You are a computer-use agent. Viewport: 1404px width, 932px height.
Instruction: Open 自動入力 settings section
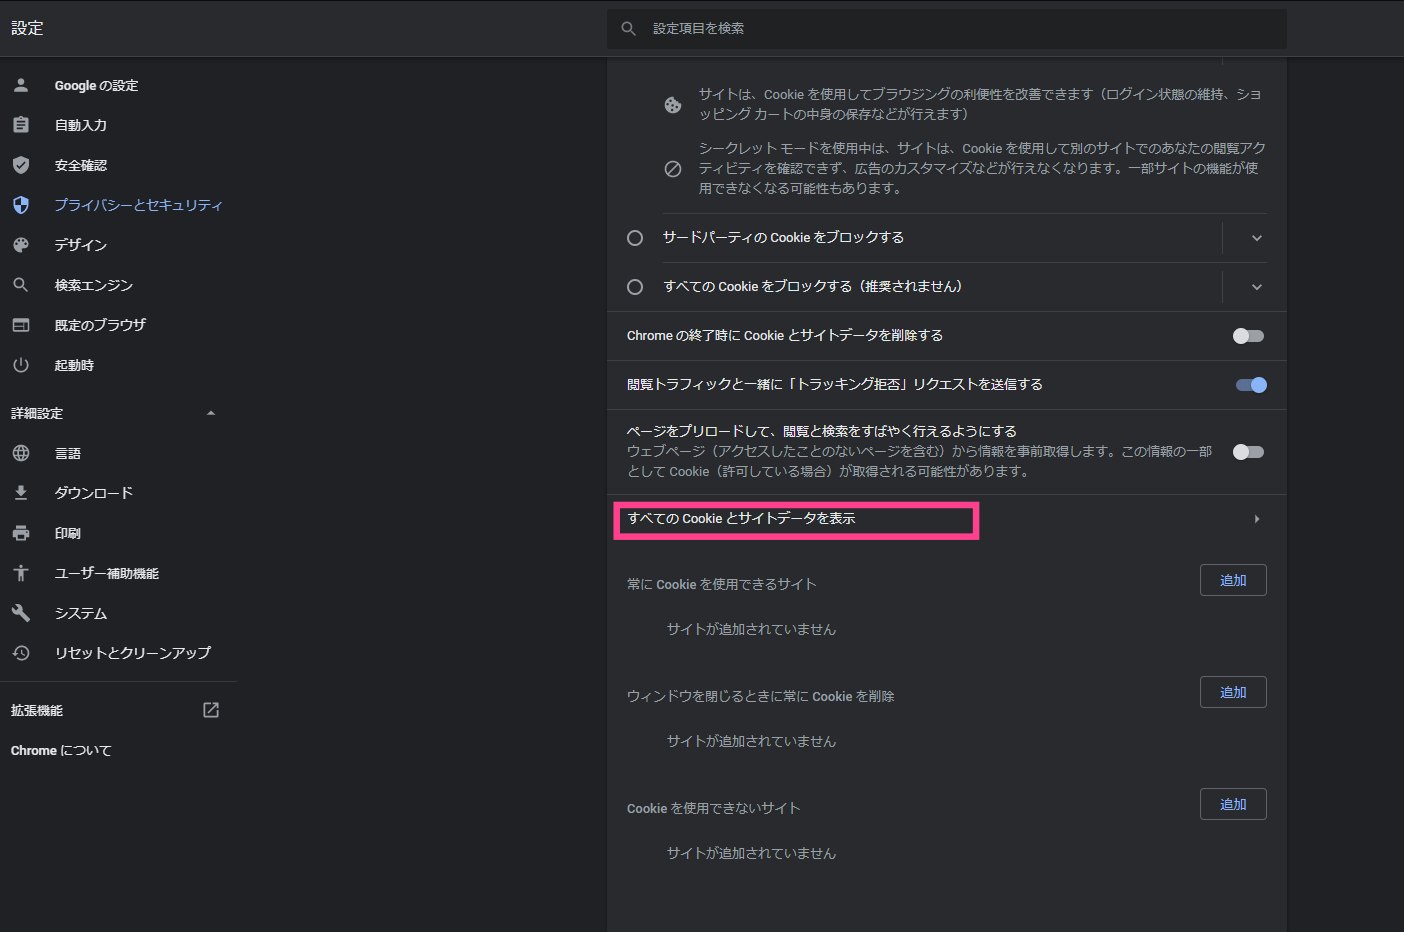81,125
